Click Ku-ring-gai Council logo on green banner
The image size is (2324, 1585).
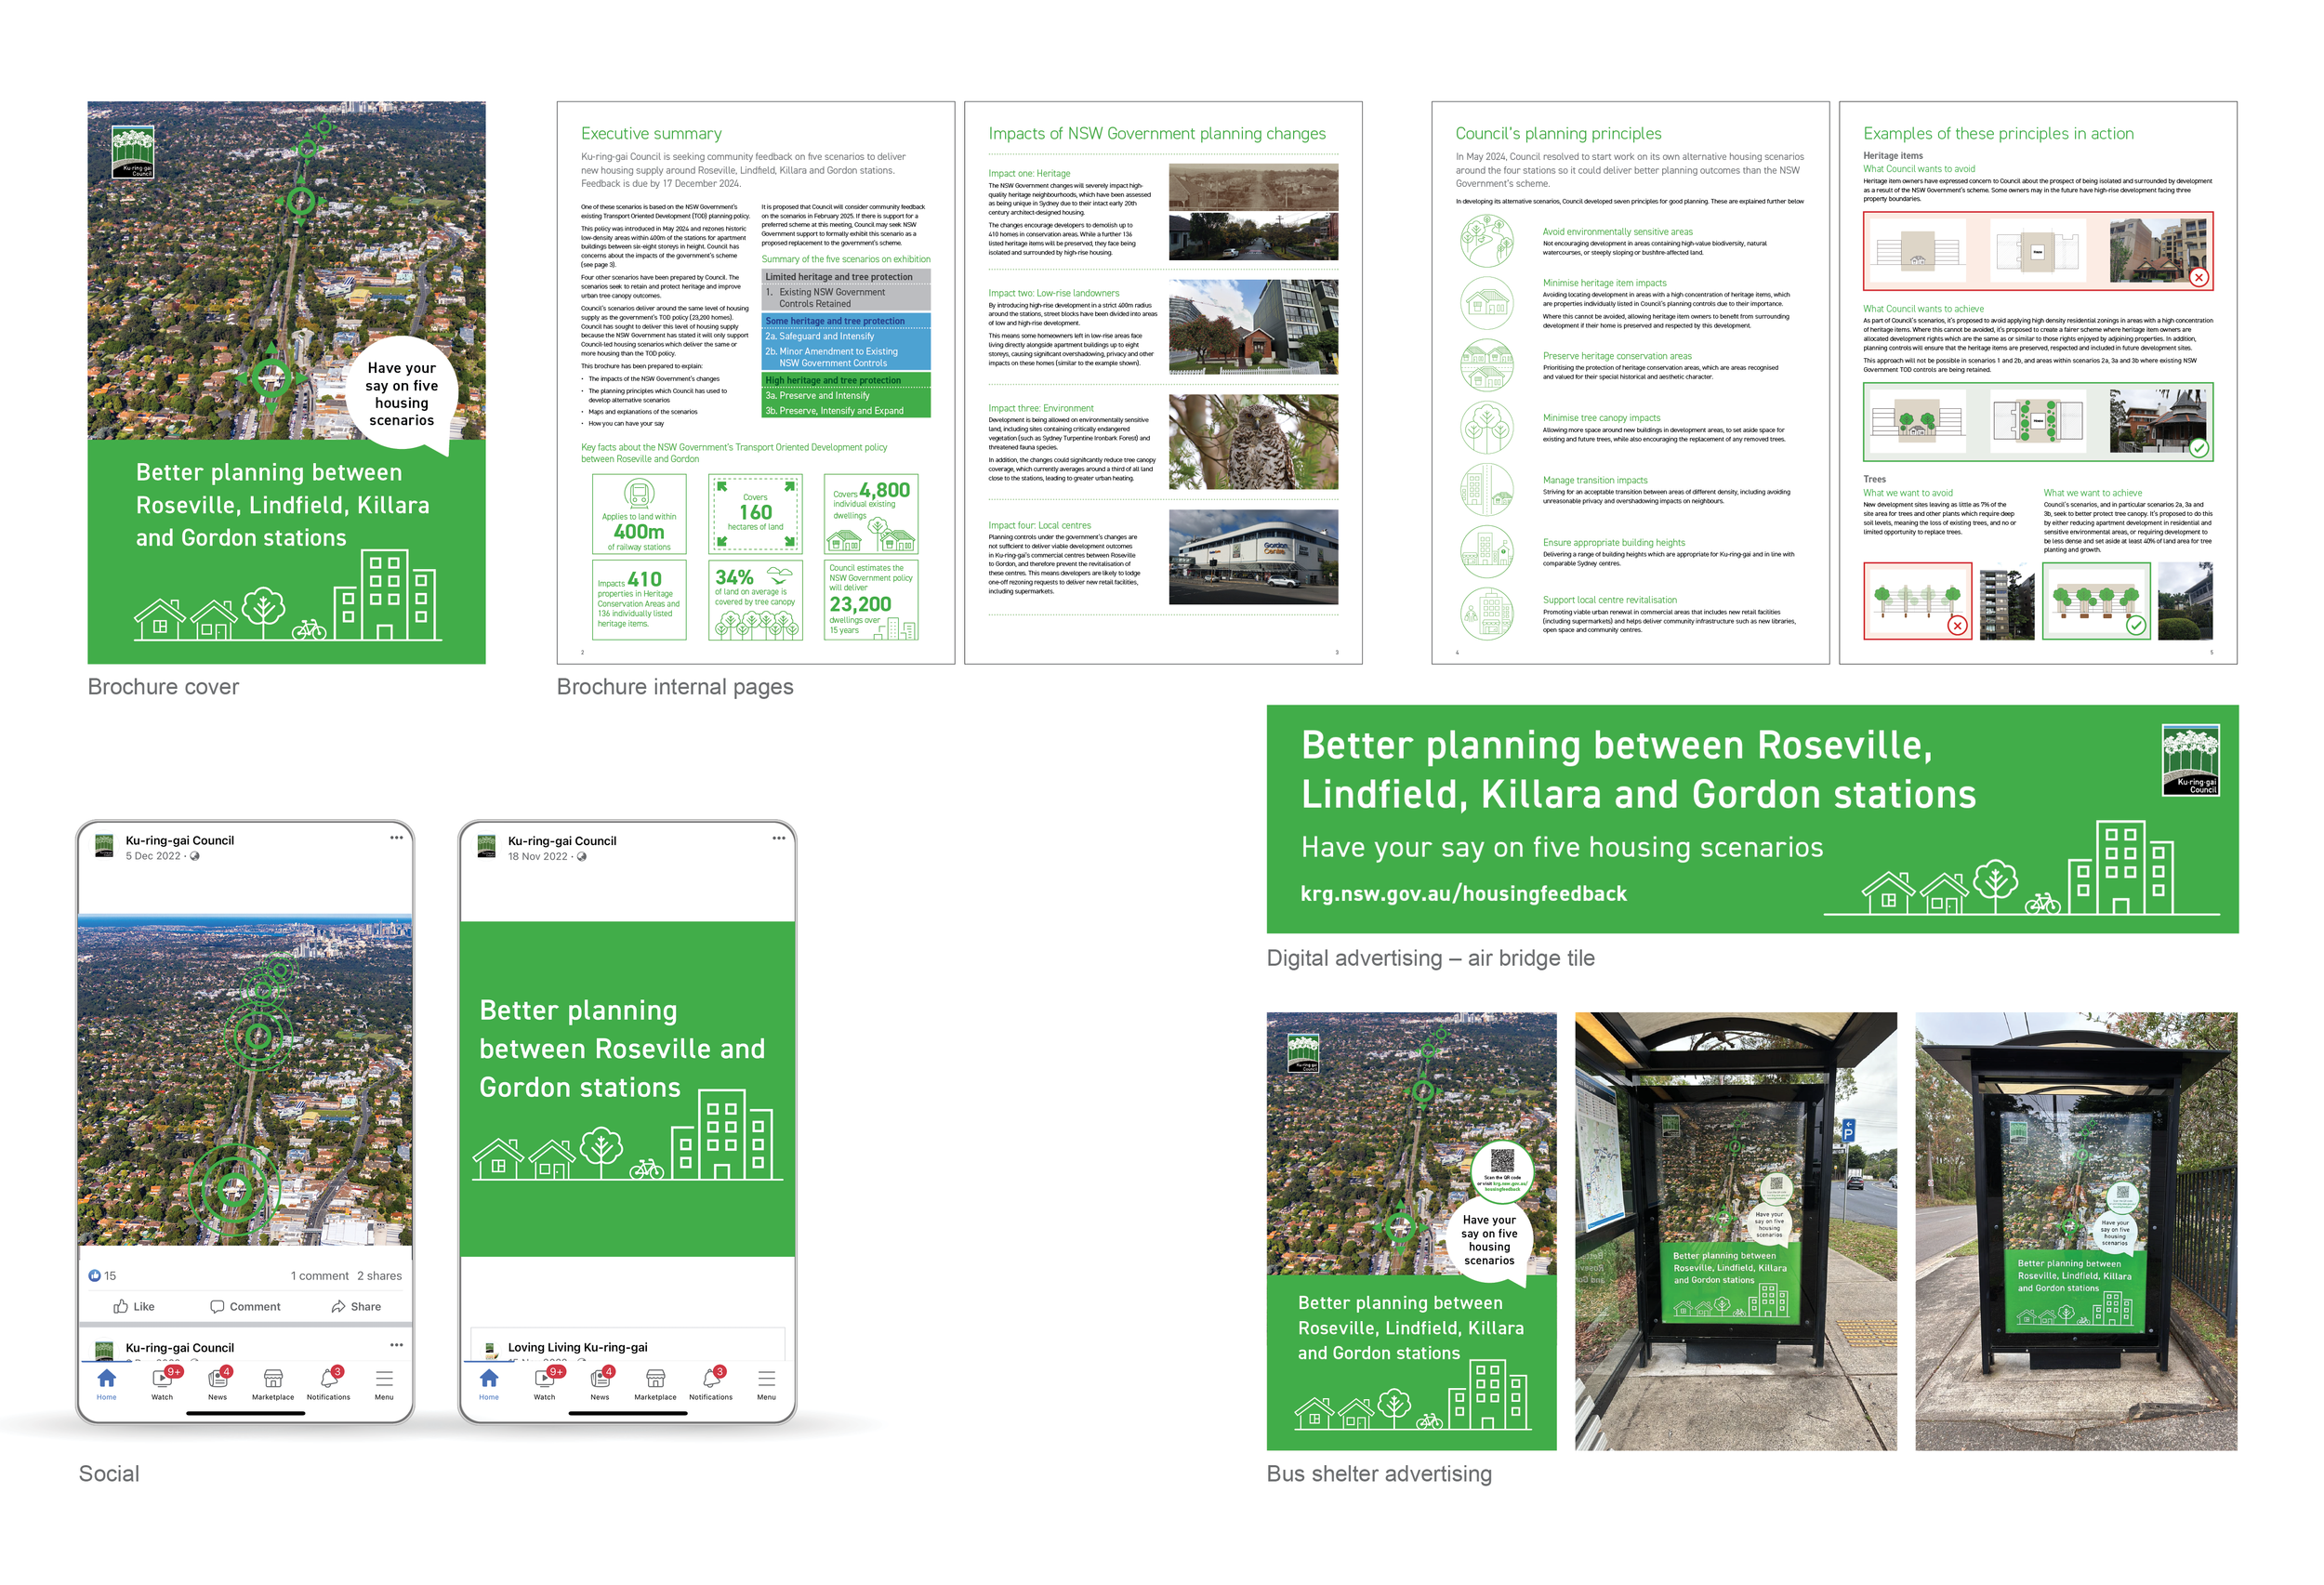pyautogui.click(x=2190, y=760)
